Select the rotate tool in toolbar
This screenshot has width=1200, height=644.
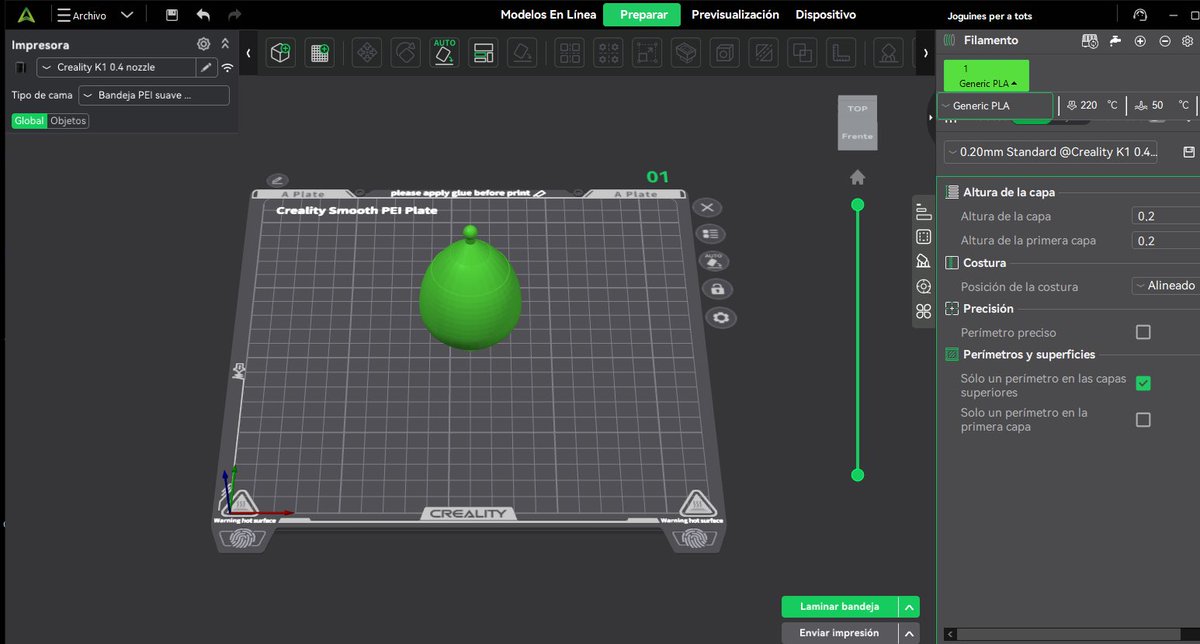(405, 53)
